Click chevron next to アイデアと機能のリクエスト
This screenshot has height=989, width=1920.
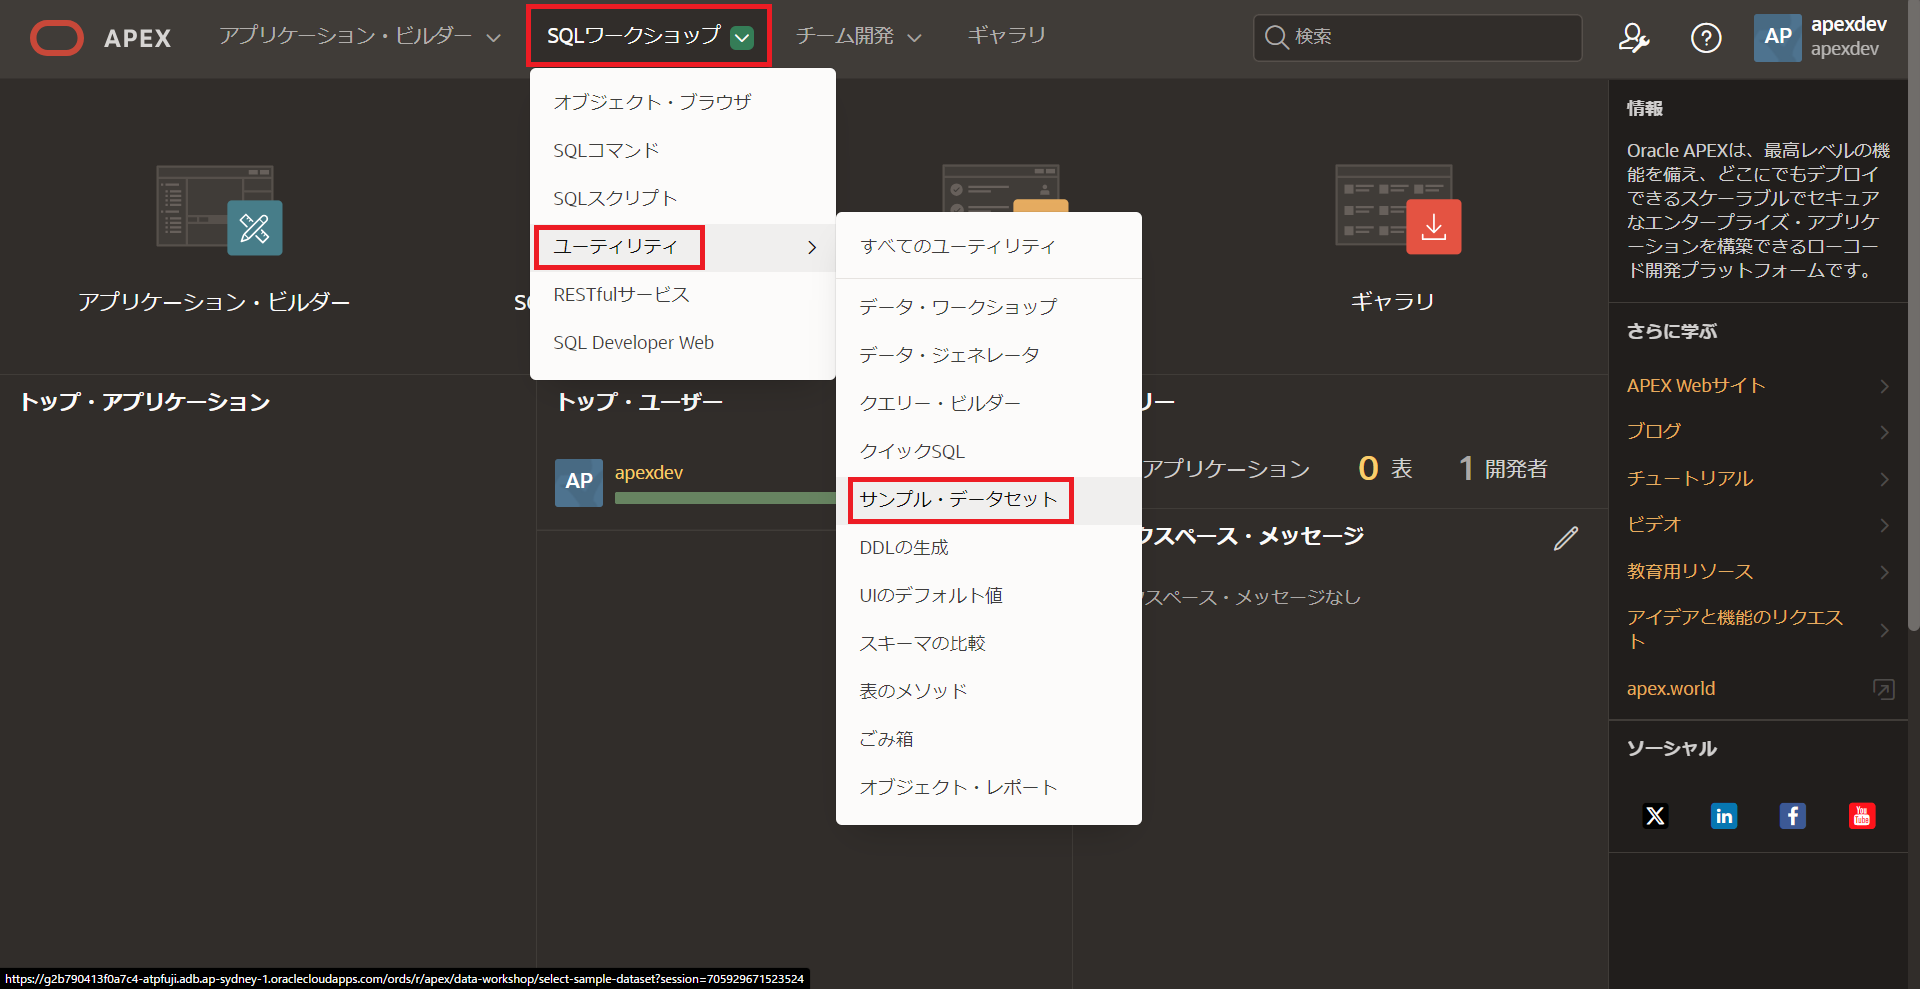click(1884, 630)
